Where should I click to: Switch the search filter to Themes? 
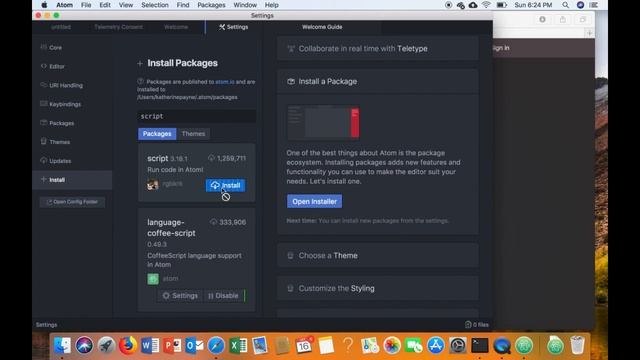pos(193,134)
